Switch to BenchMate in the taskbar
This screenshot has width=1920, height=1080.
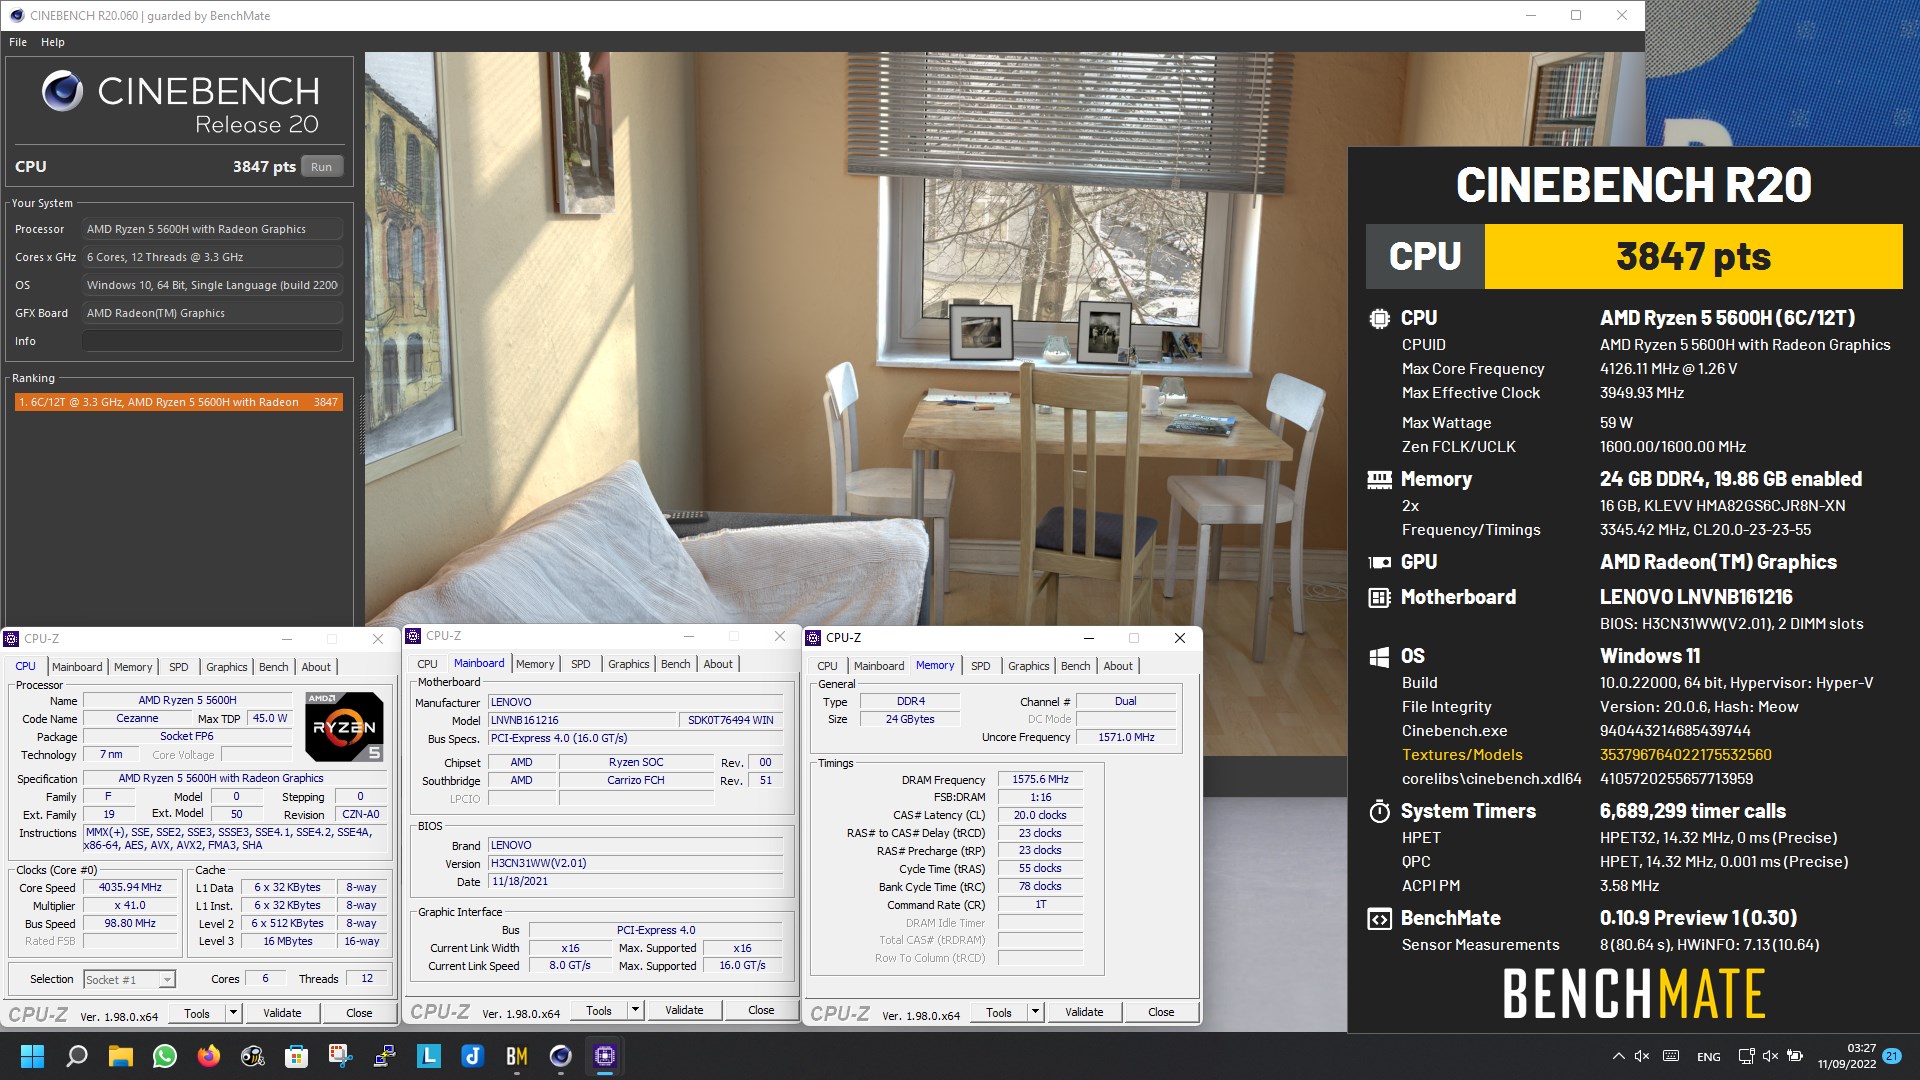(x=516, y=1056)
